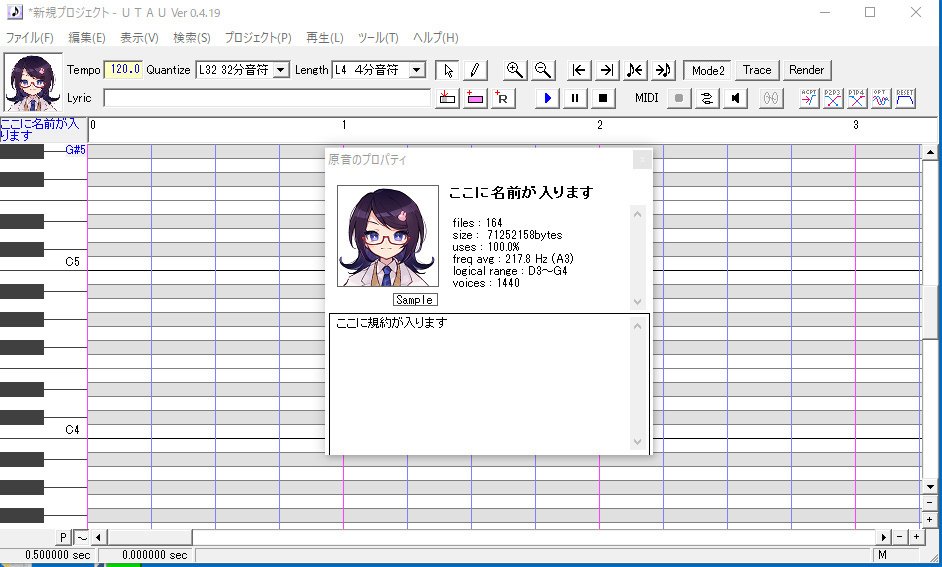This screenshot has height=567, width=942.
Task: Click the Render button
Action: 807,70
